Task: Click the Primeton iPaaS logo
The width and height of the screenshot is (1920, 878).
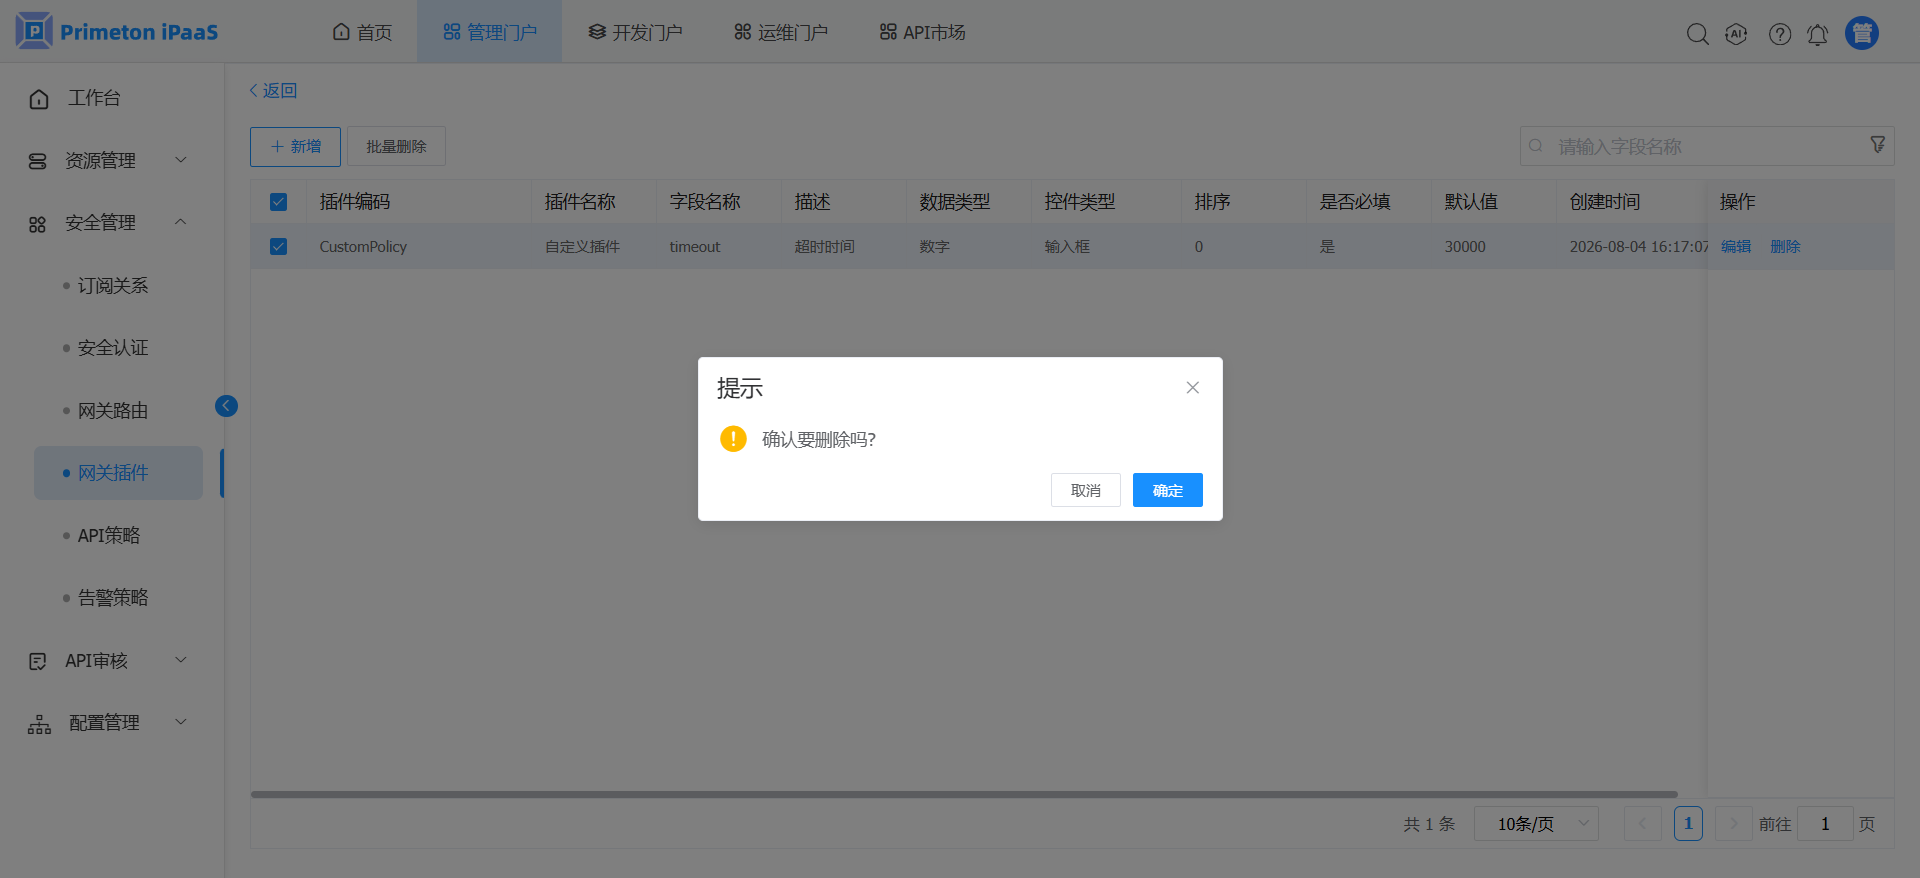Action: pyautogui.click(x=117, y=32)
